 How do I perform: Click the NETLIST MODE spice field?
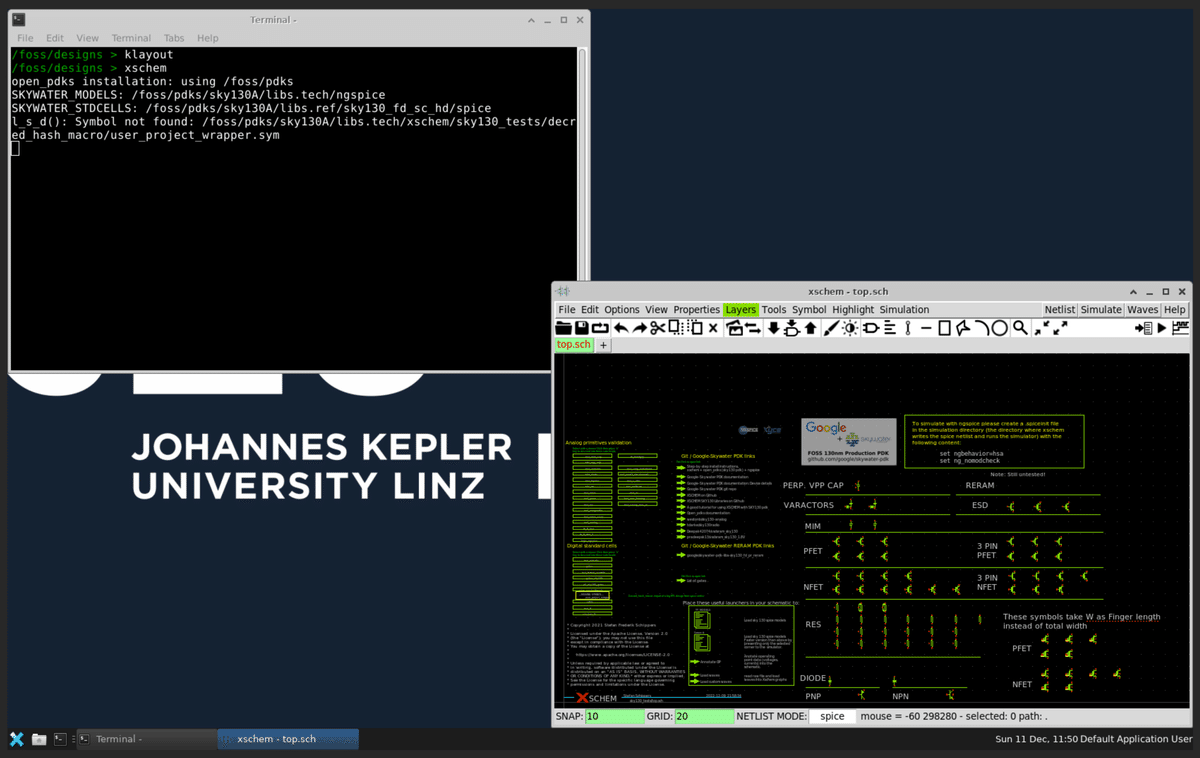[833, 716]
